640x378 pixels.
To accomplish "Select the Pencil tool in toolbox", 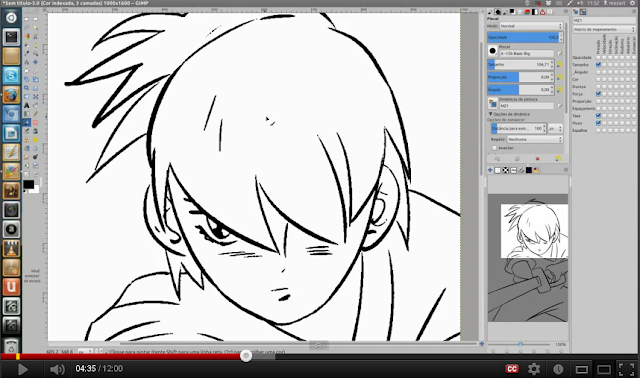I will coord(36,114).
